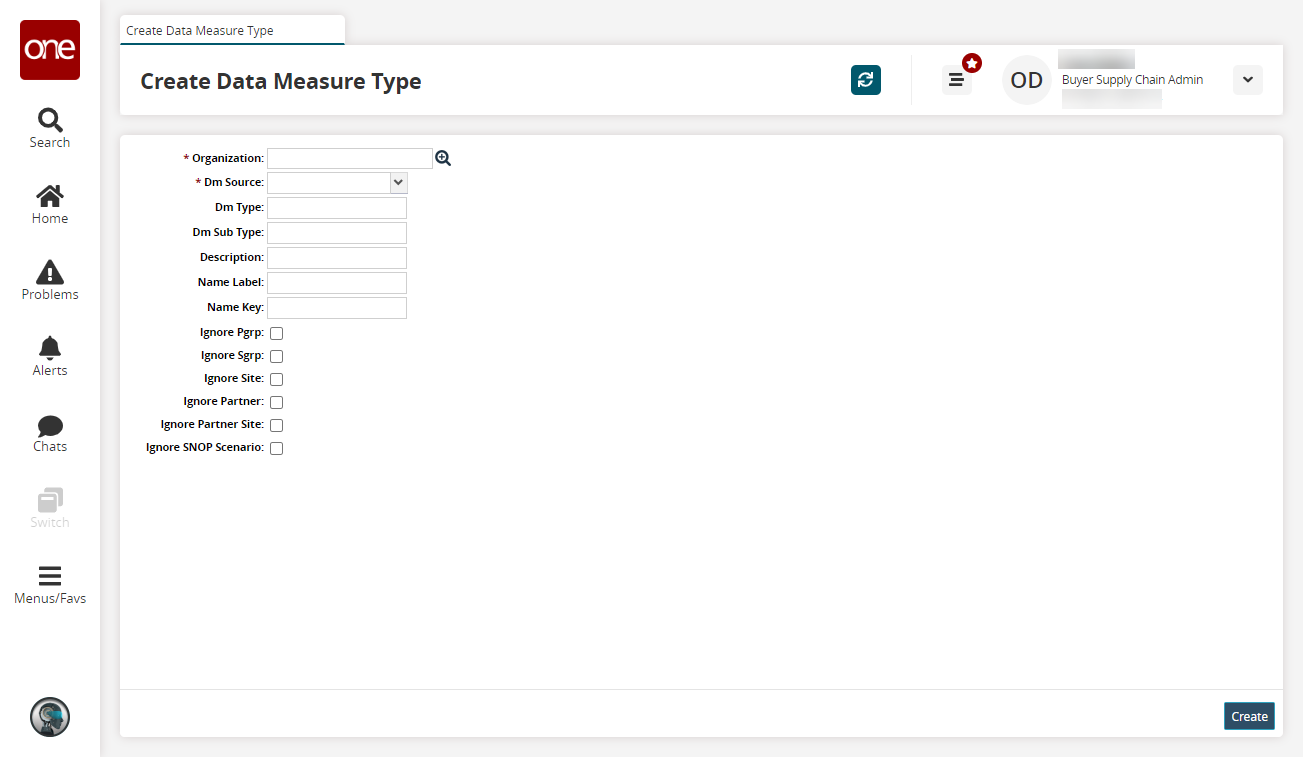The image size is (1303, 757).
Task: Open the favorites list icon with star
Action: [x=957, y=80]
